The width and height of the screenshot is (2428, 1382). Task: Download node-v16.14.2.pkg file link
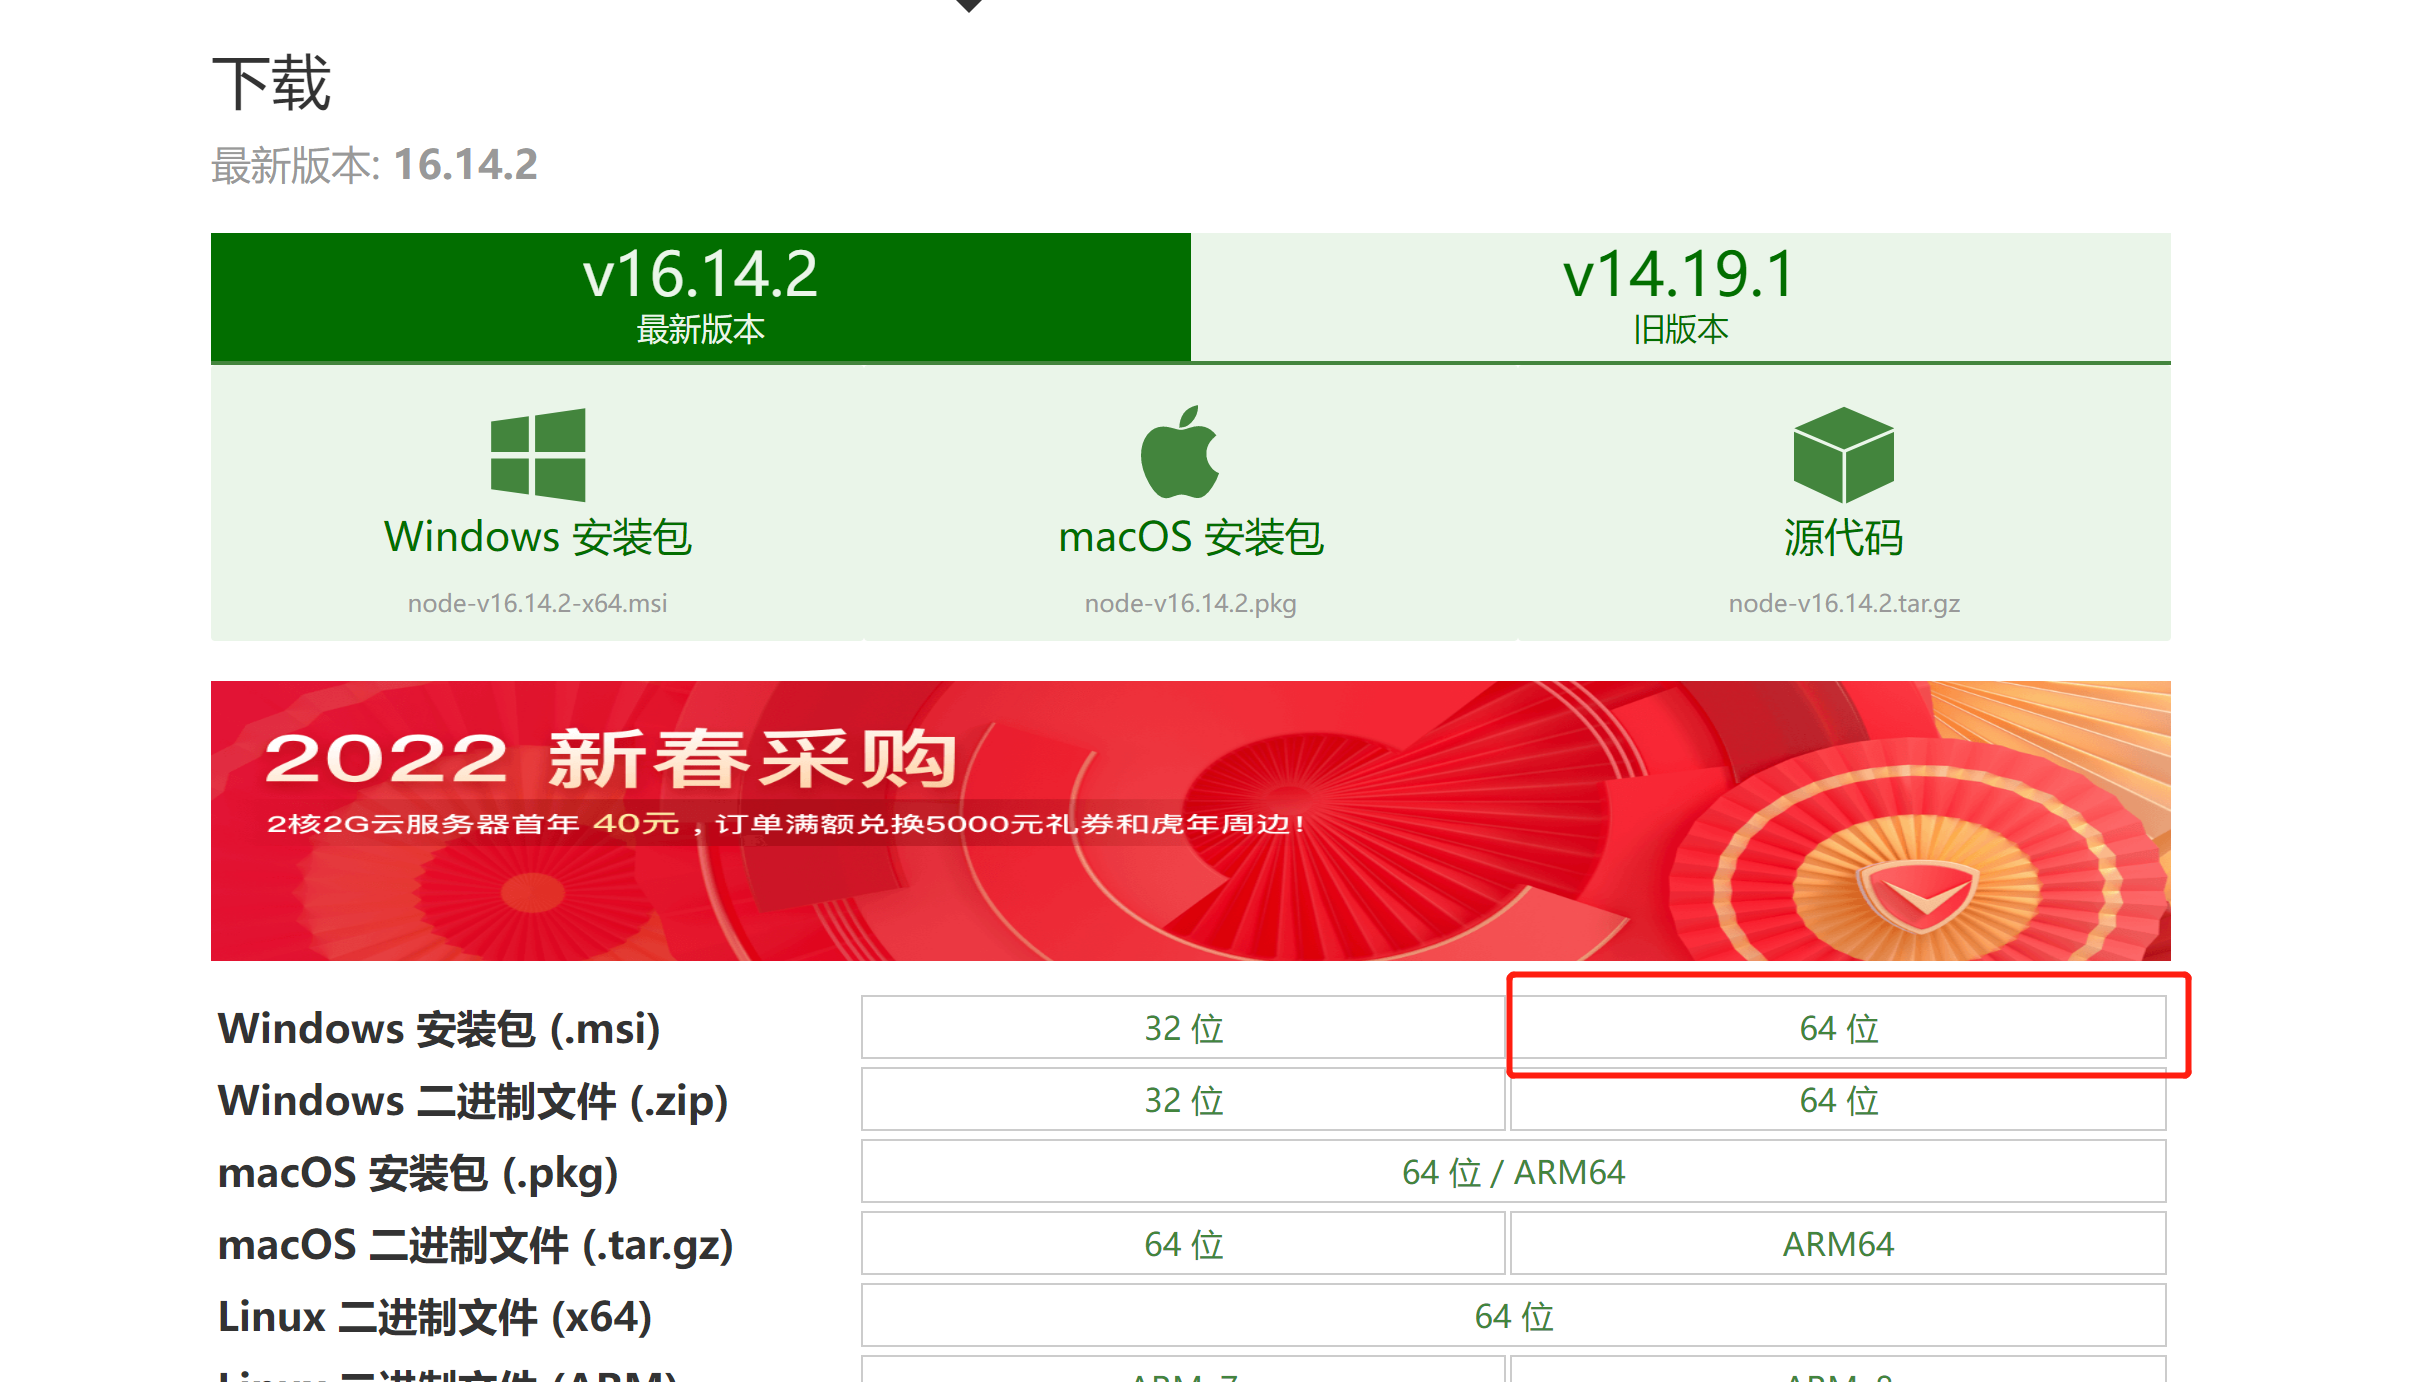click(x=1190, y=603)
